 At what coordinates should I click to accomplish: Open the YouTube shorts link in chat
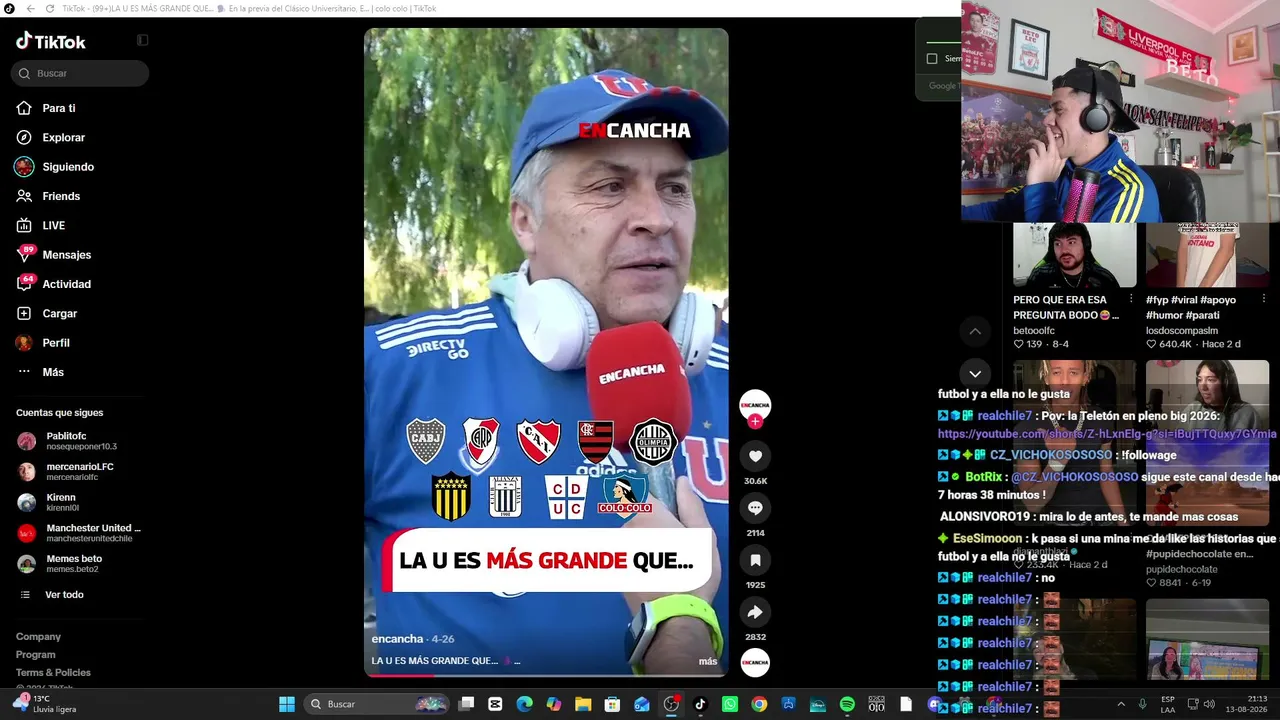1107,434
